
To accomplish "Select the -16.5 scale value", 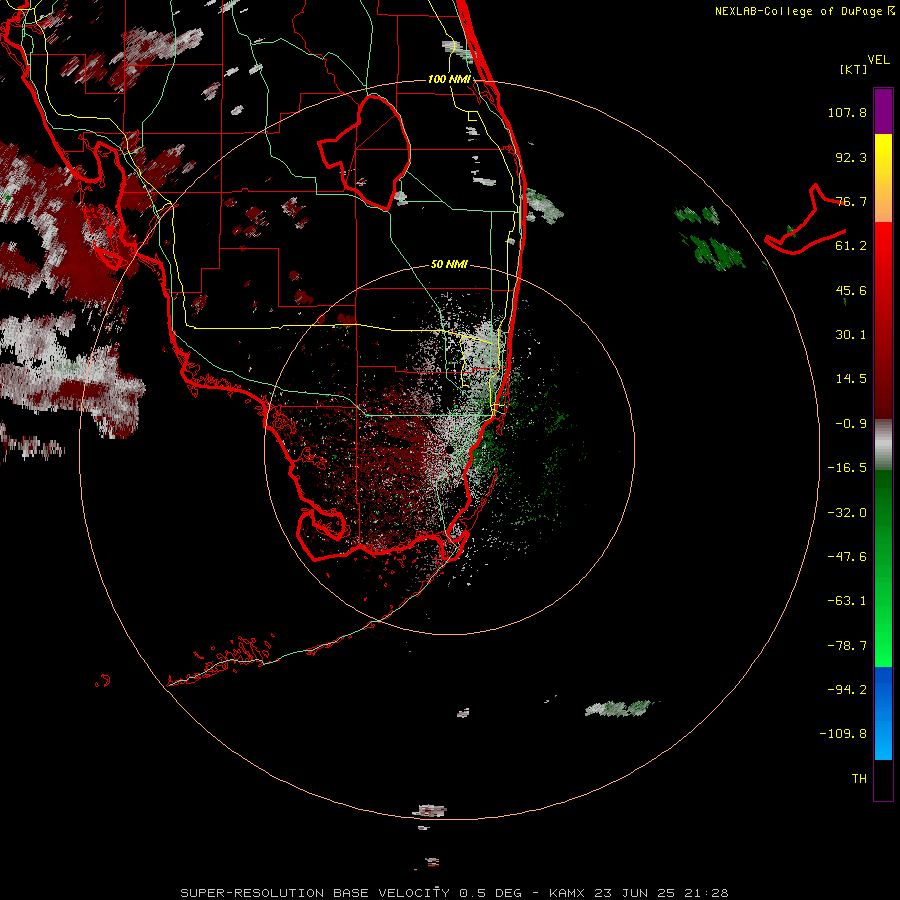I will 847,468.
